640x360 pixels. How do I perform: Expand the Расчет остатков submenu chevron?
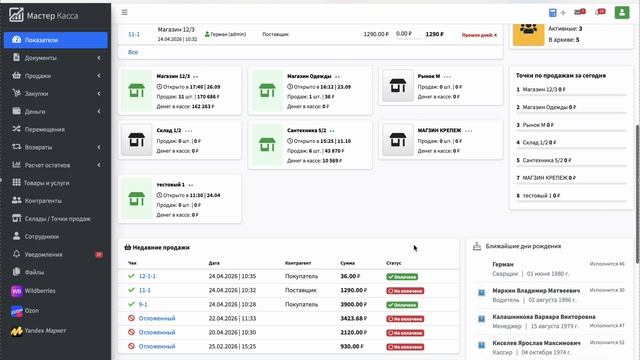click(99, 165)
